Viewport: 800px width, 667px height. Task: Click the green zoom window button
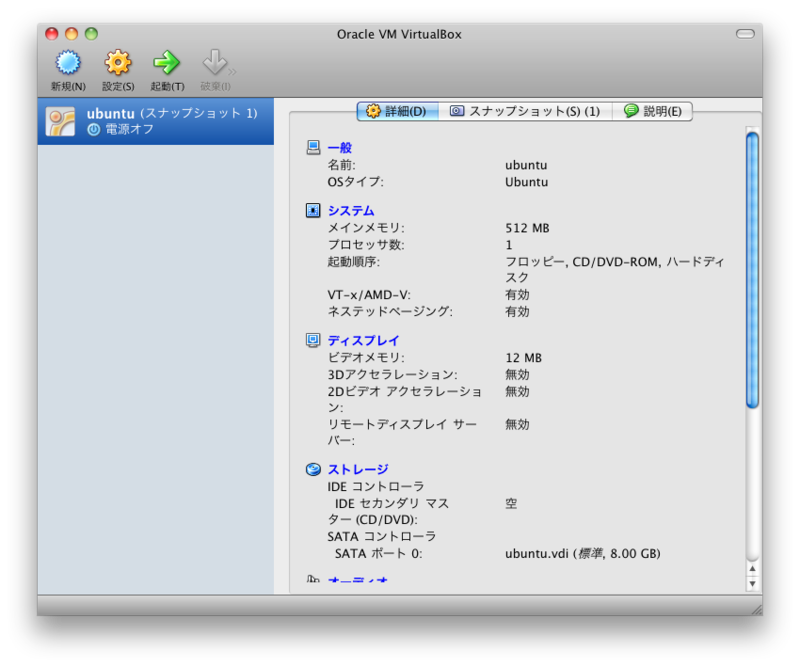tap(91, 34)
